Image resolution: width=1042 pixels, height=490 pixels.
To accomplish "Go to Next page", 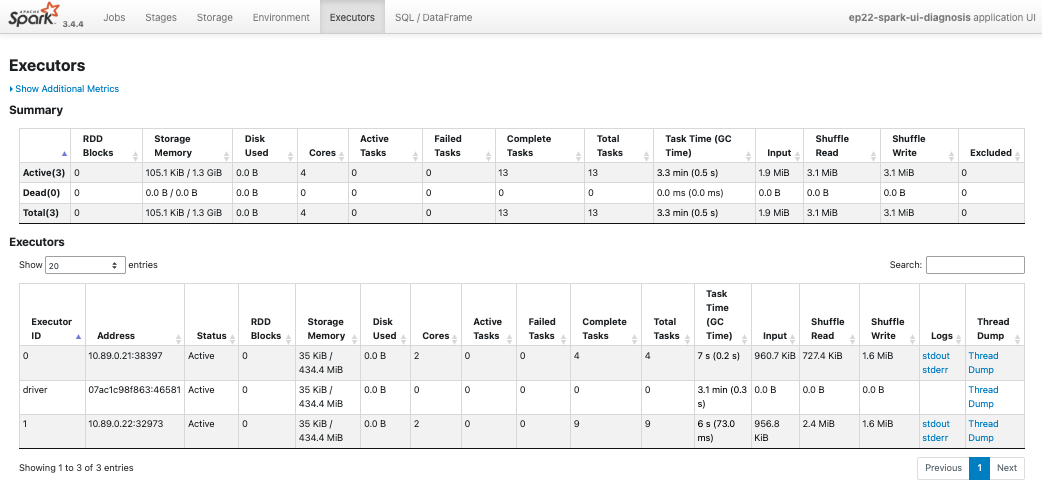I will pyautogui.click(x=1007, y=468).
